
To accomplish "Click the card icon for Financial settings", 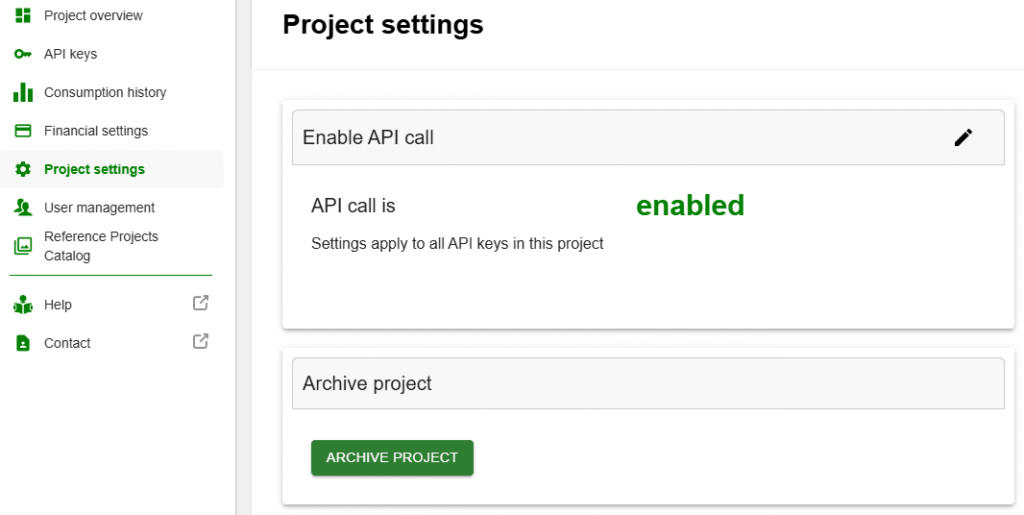I will coord(23,131).
